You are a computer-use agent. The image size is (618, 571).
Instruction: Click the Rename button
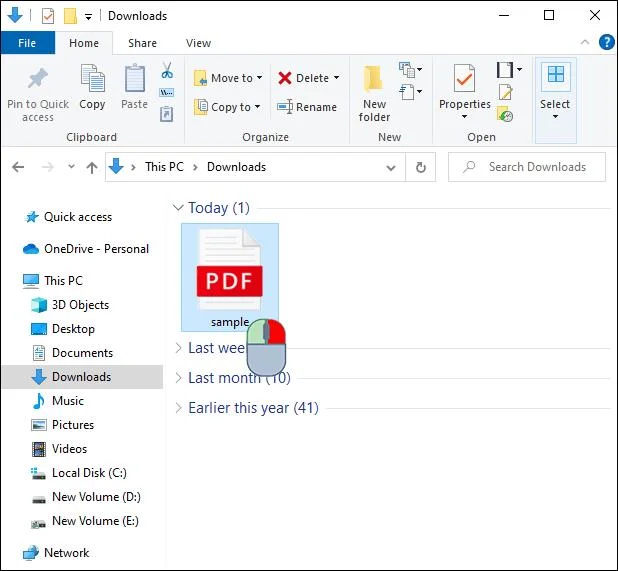click(x=307, y=107)
